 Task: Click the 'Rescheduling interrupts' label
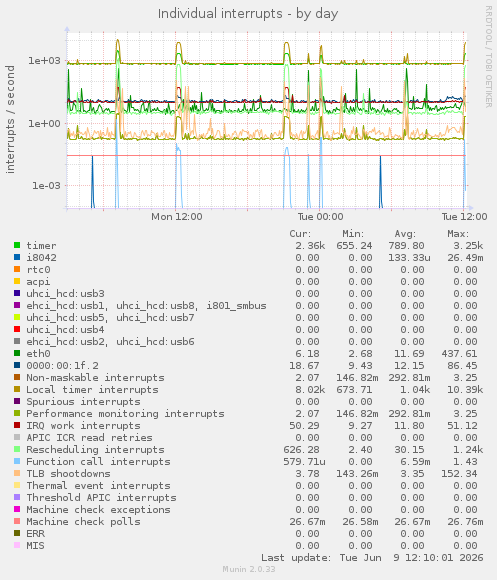[95, 449]
